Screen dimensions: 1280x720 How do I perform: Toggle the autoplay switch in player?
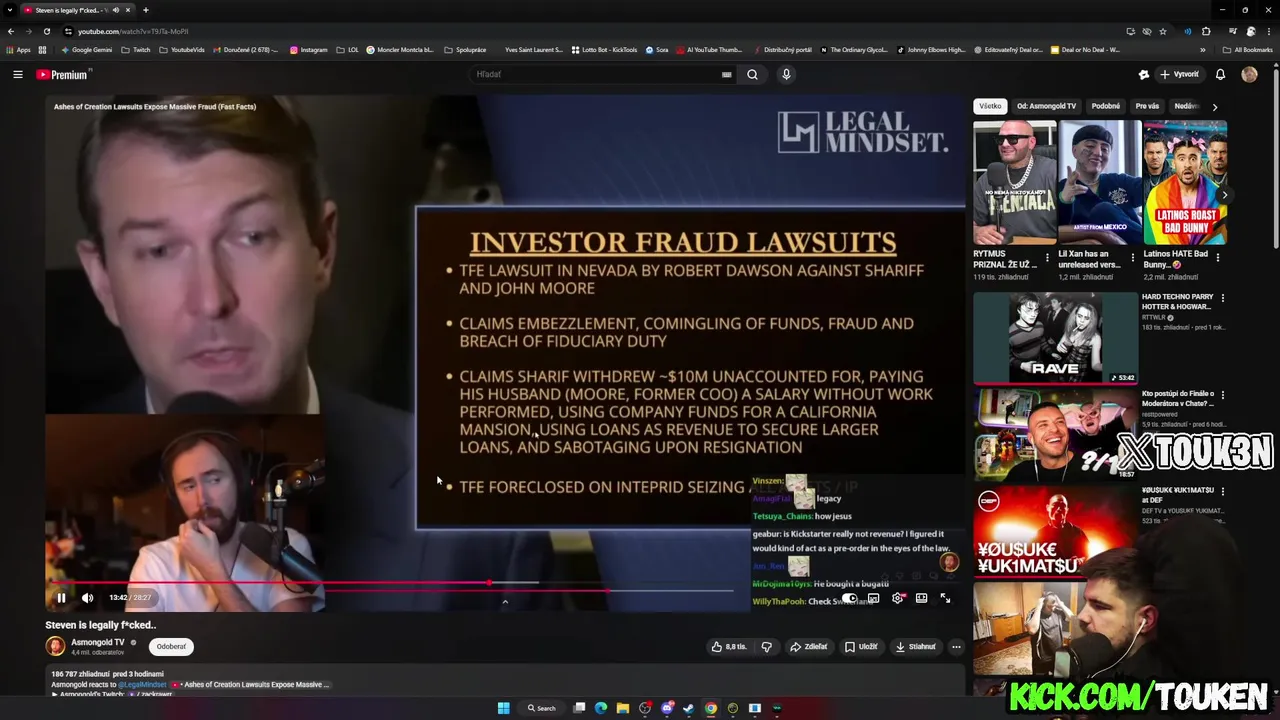[x=849, y=598]
